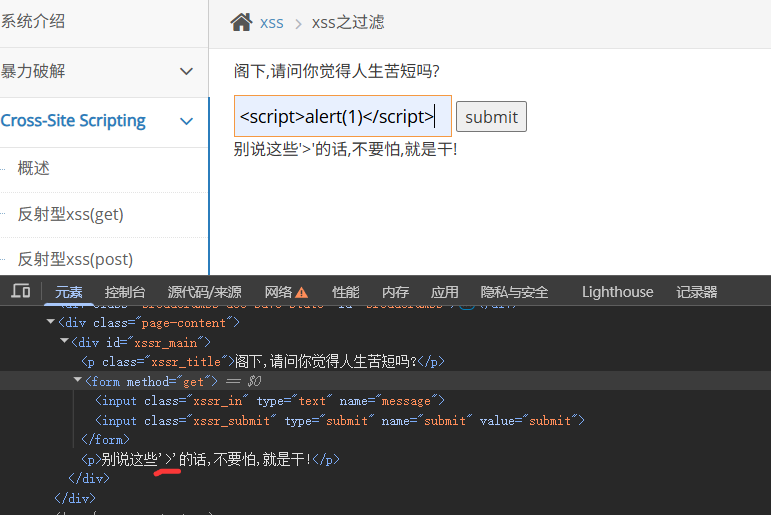This screenshot has width=771, height=515.
Task: Click the home icon in breadcrumb
Action: point(241,22)
